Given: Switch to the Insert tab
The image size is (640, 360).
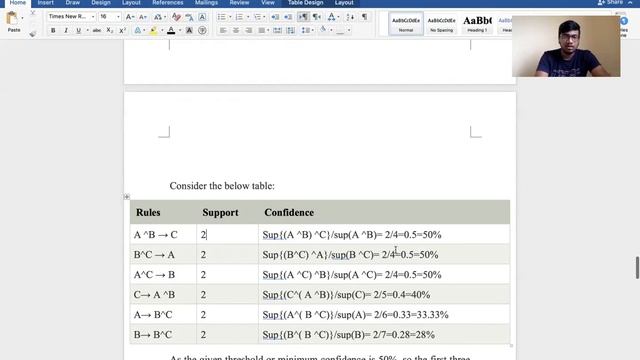Looking at the screenshot, I should coord(46,3).
